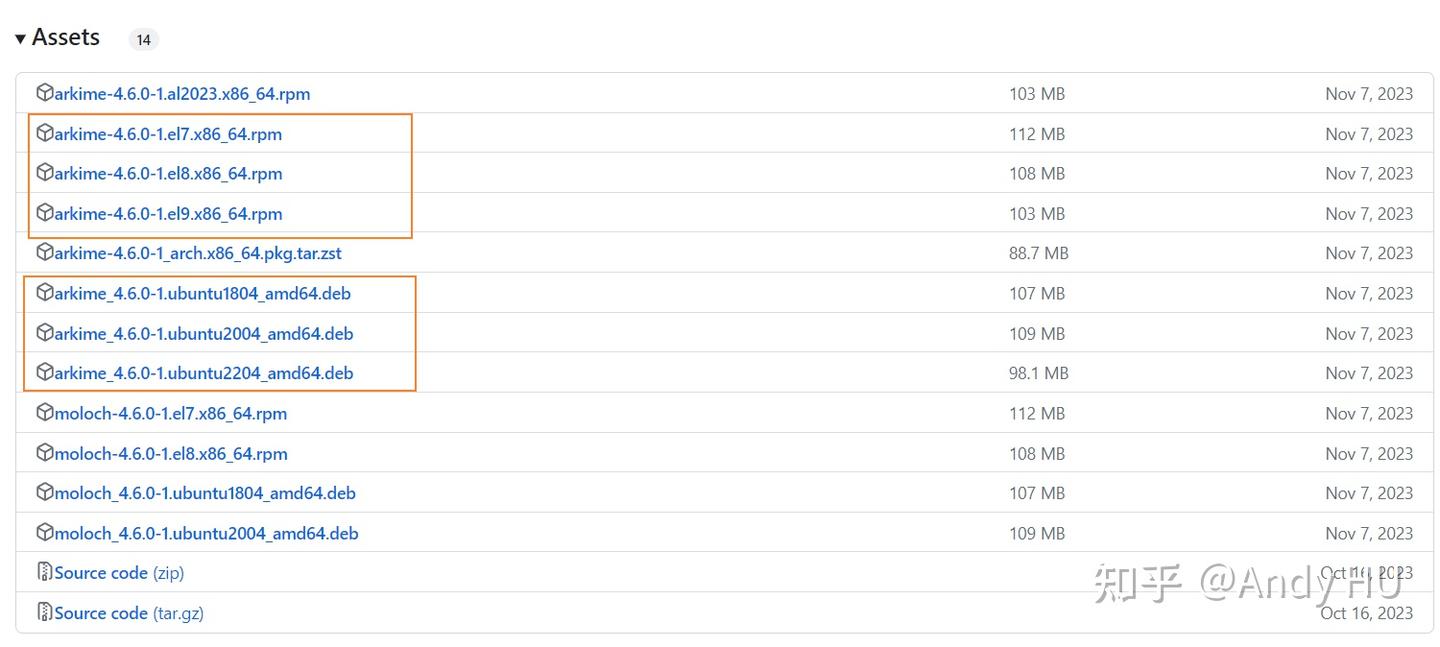Collapse the Assets section triangle
Viewport: 1440px width, 647px height.
coord(20,39)
